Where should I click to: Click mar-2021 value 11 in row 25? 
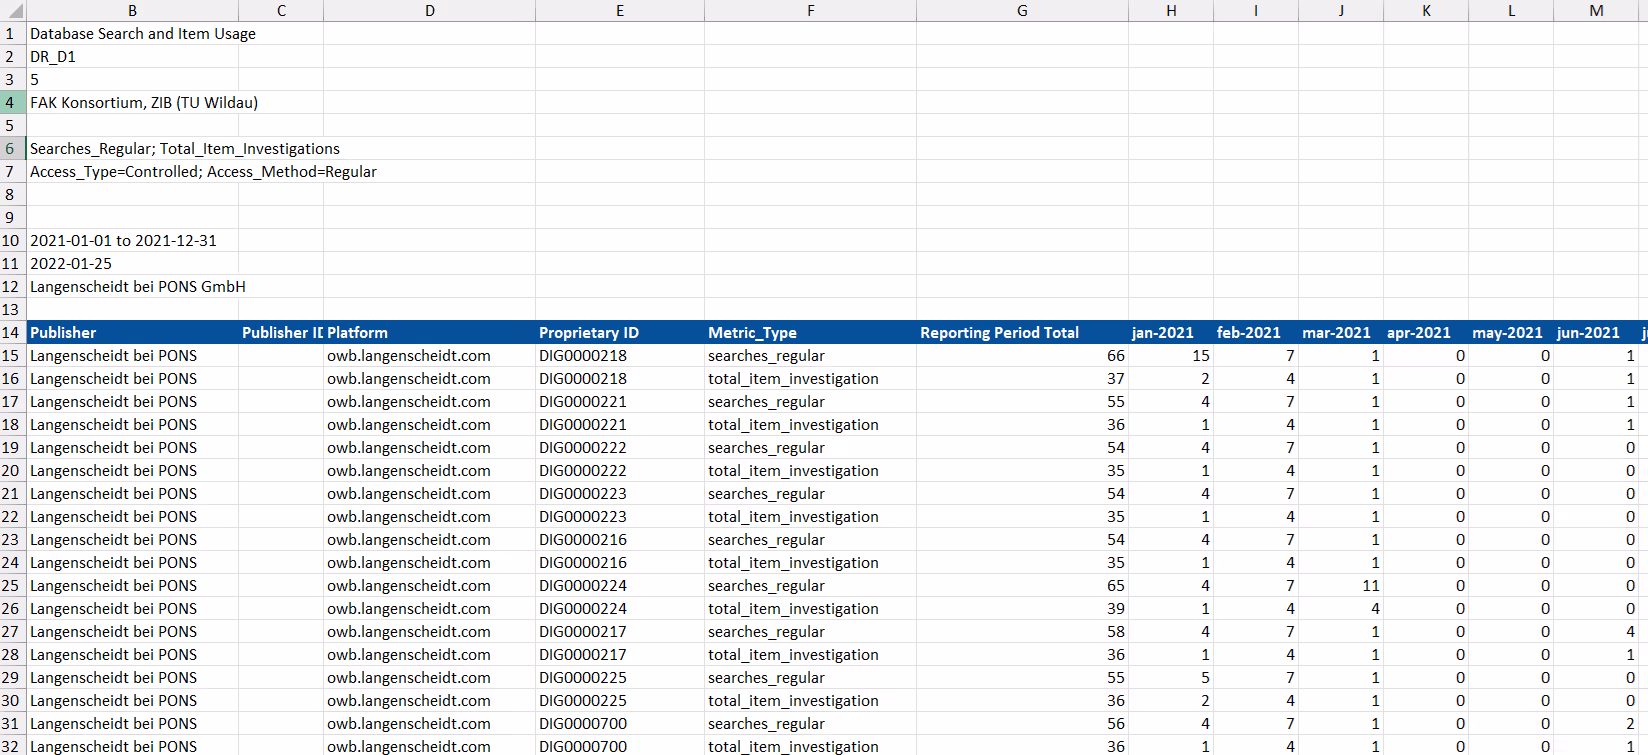tap(1341, 586)
